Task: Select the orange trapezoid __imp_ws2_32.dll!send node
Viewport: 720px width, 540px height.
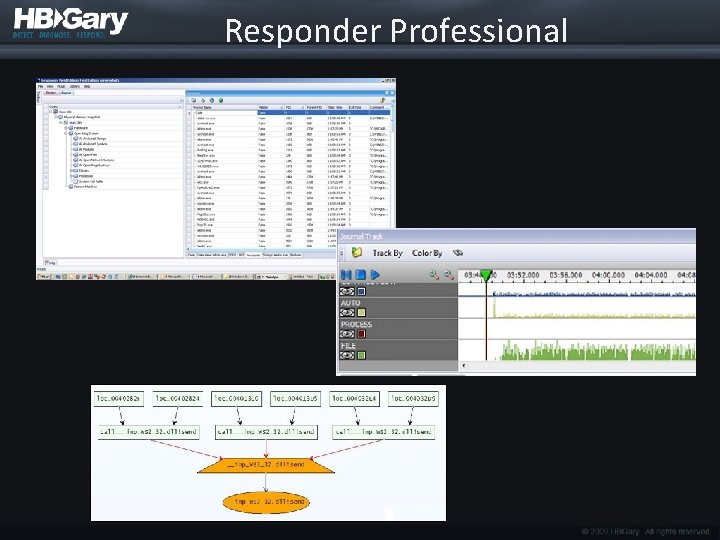Action: 266,465
